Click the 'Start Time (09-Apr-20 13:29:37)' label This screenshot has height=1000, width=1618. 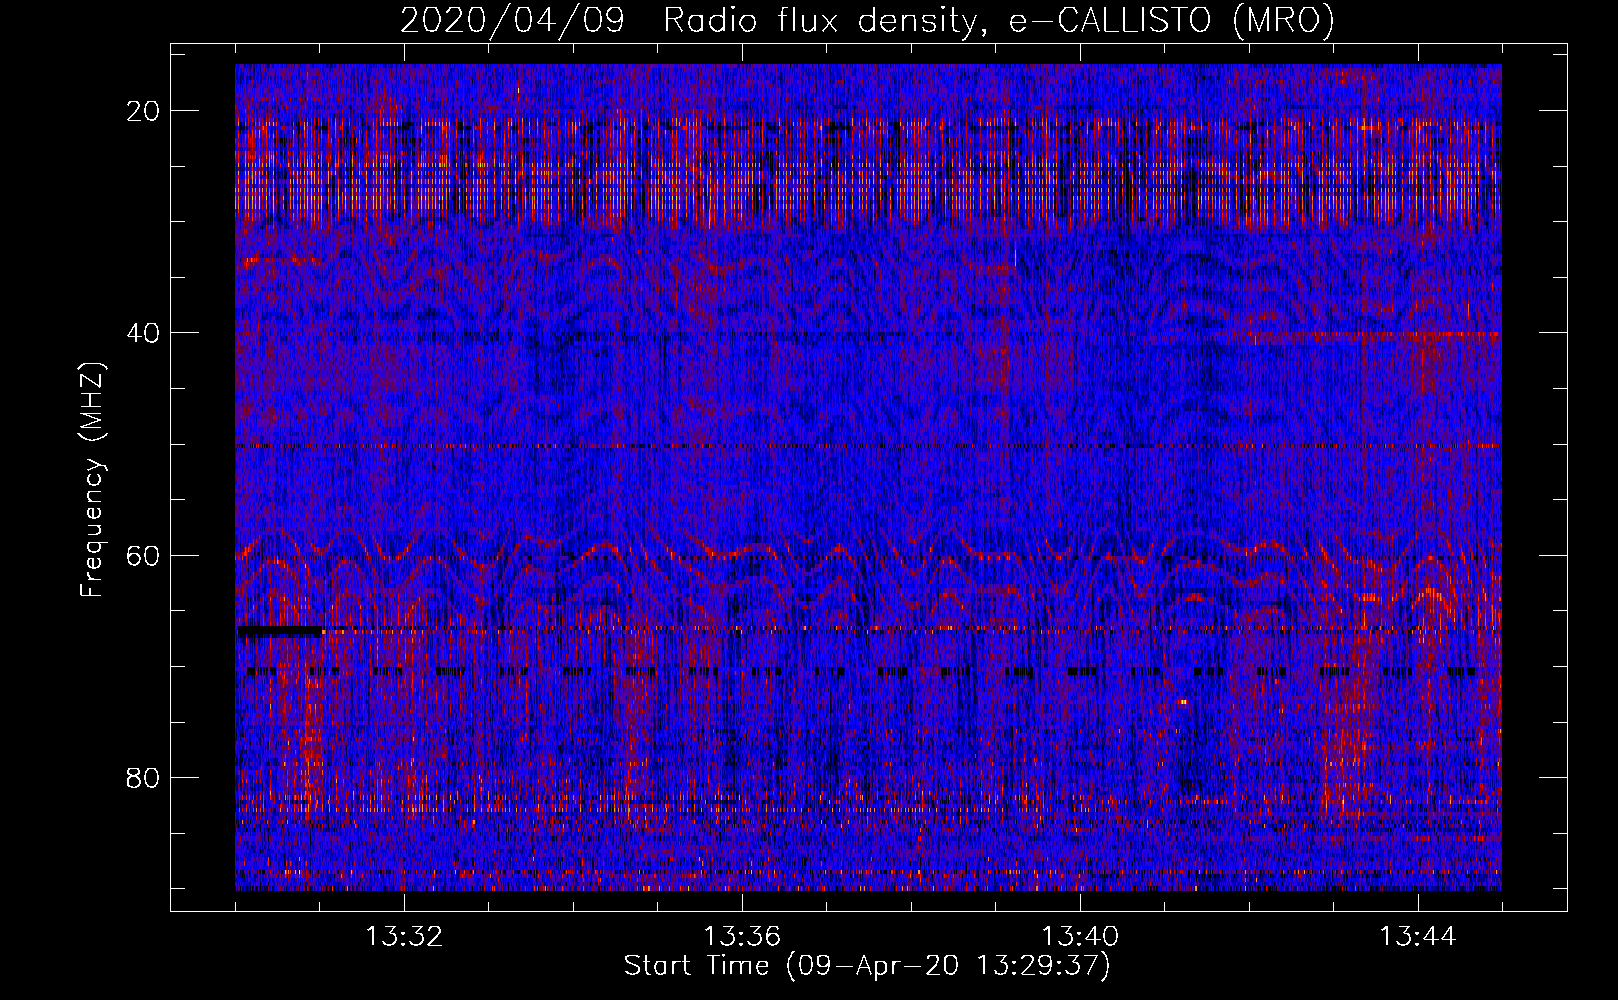pos(867,966)
